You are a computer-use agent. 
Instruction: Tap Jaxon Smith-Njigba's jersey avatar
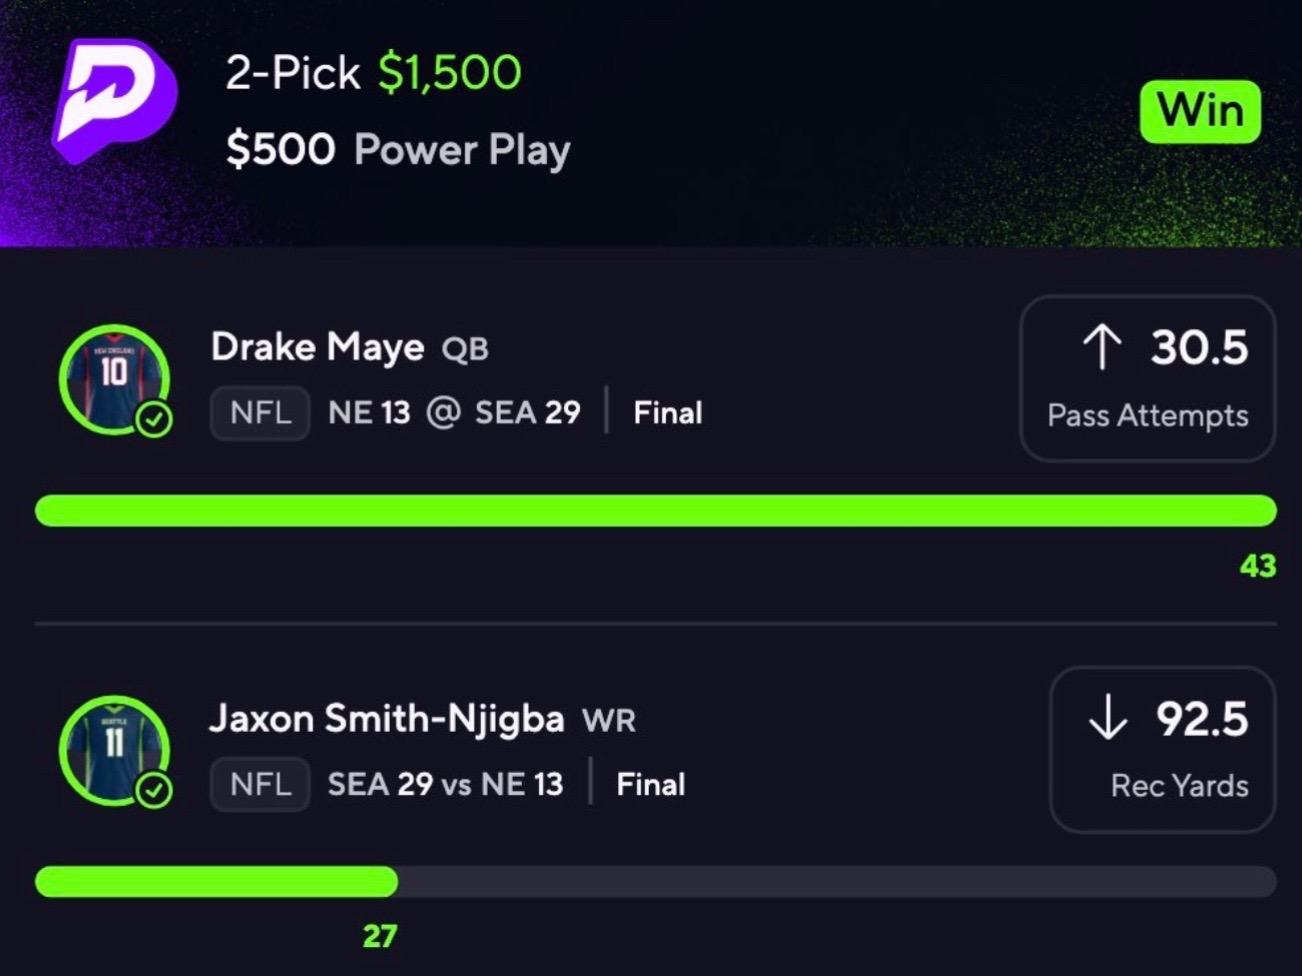[x=112, y=748]
